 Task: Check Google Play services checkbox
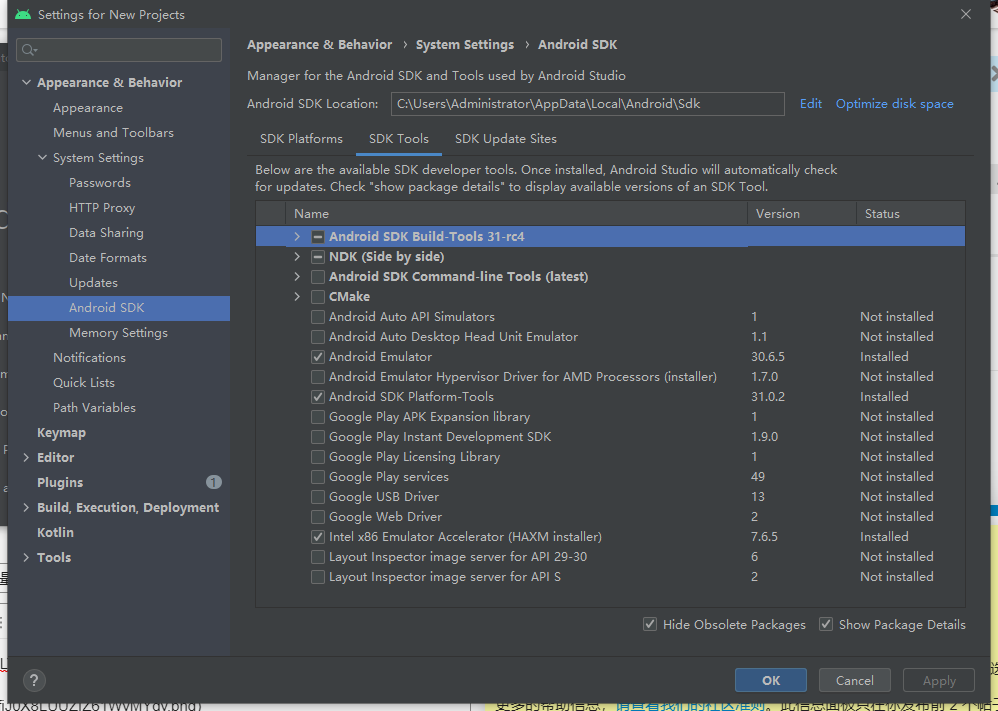pos(318,477)
